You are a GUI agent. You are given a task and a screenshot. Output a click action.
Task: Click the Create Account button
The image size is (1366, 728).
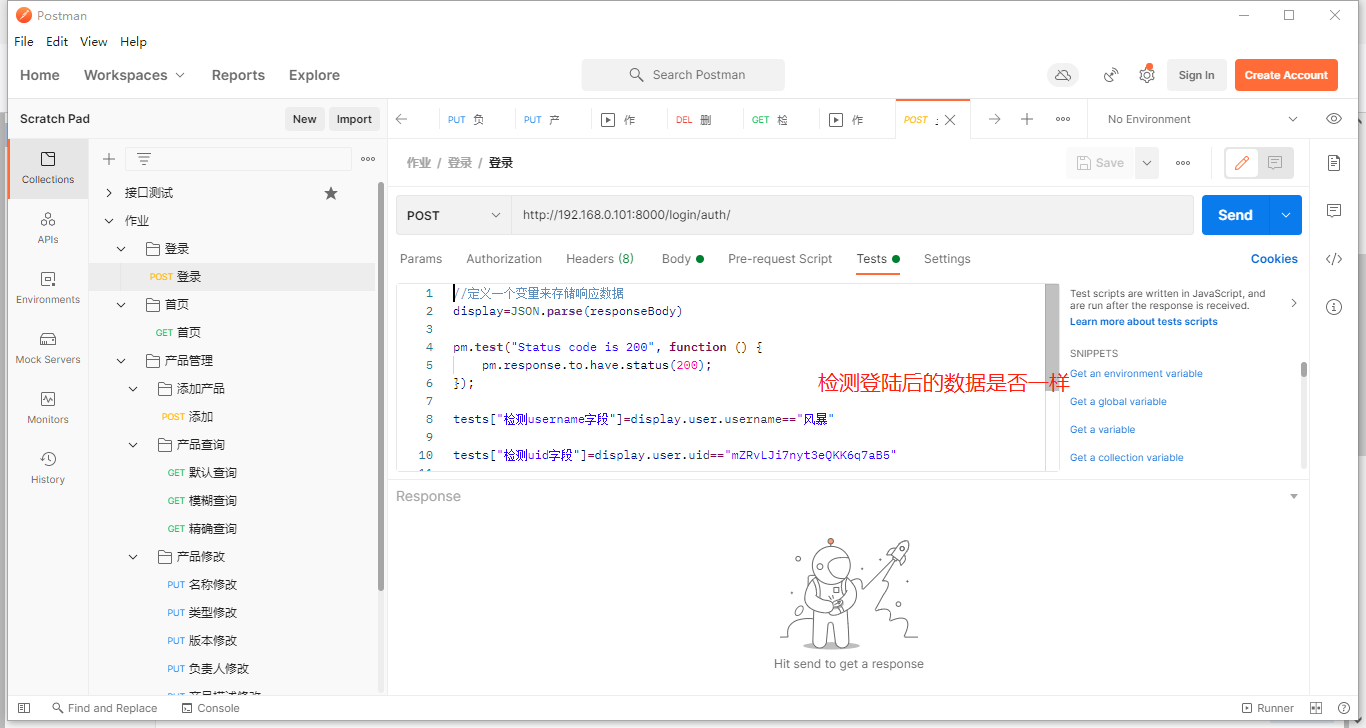click(x=1286, y=75)
